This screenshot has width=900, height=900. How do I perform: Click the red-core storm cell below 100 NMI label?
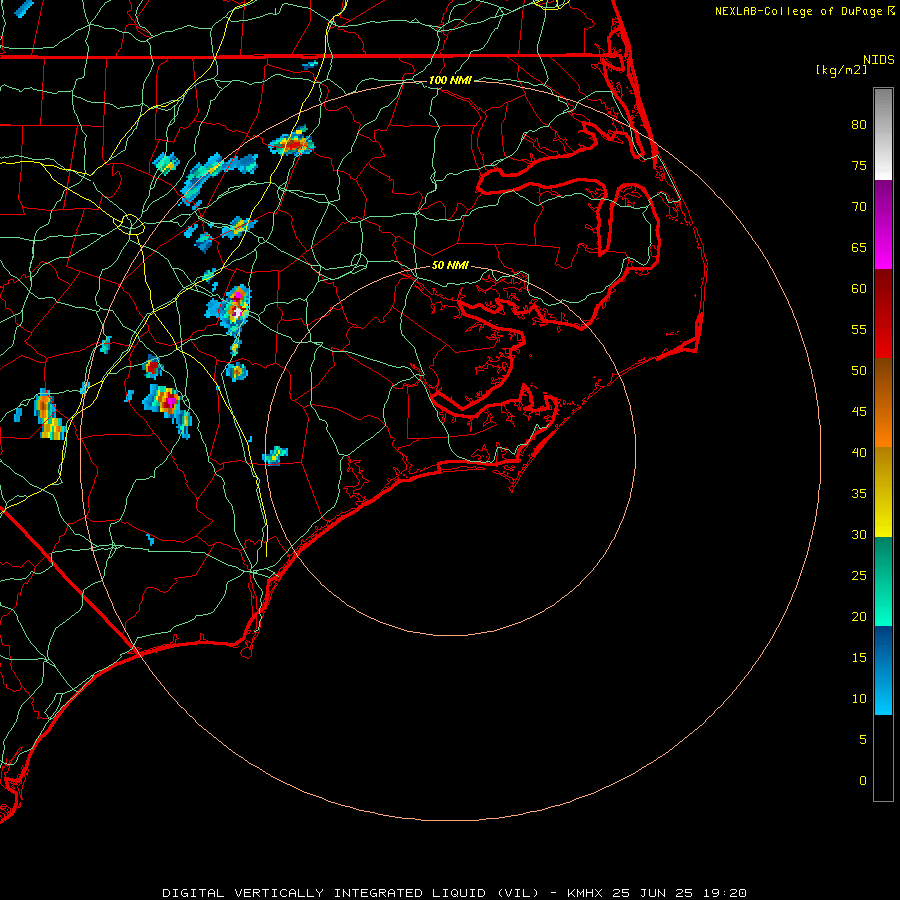[293, 143]
